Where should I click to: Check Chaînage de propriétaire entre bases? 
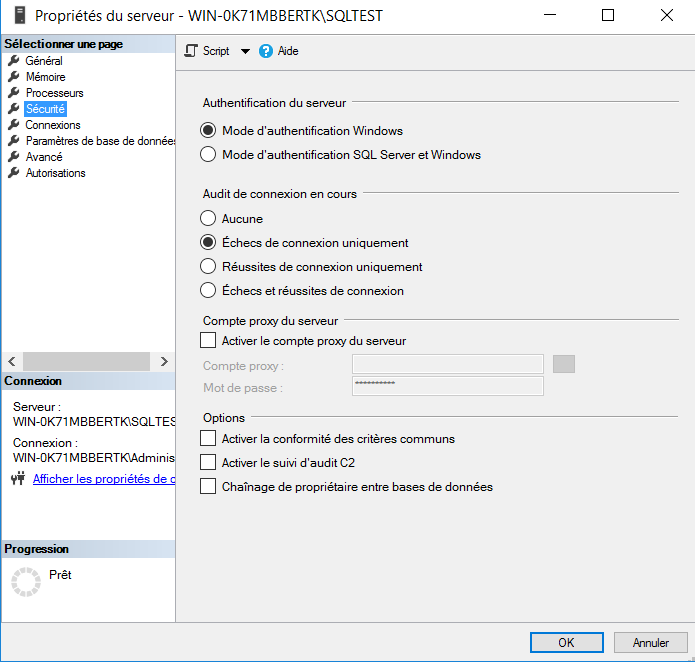point(208,487)
